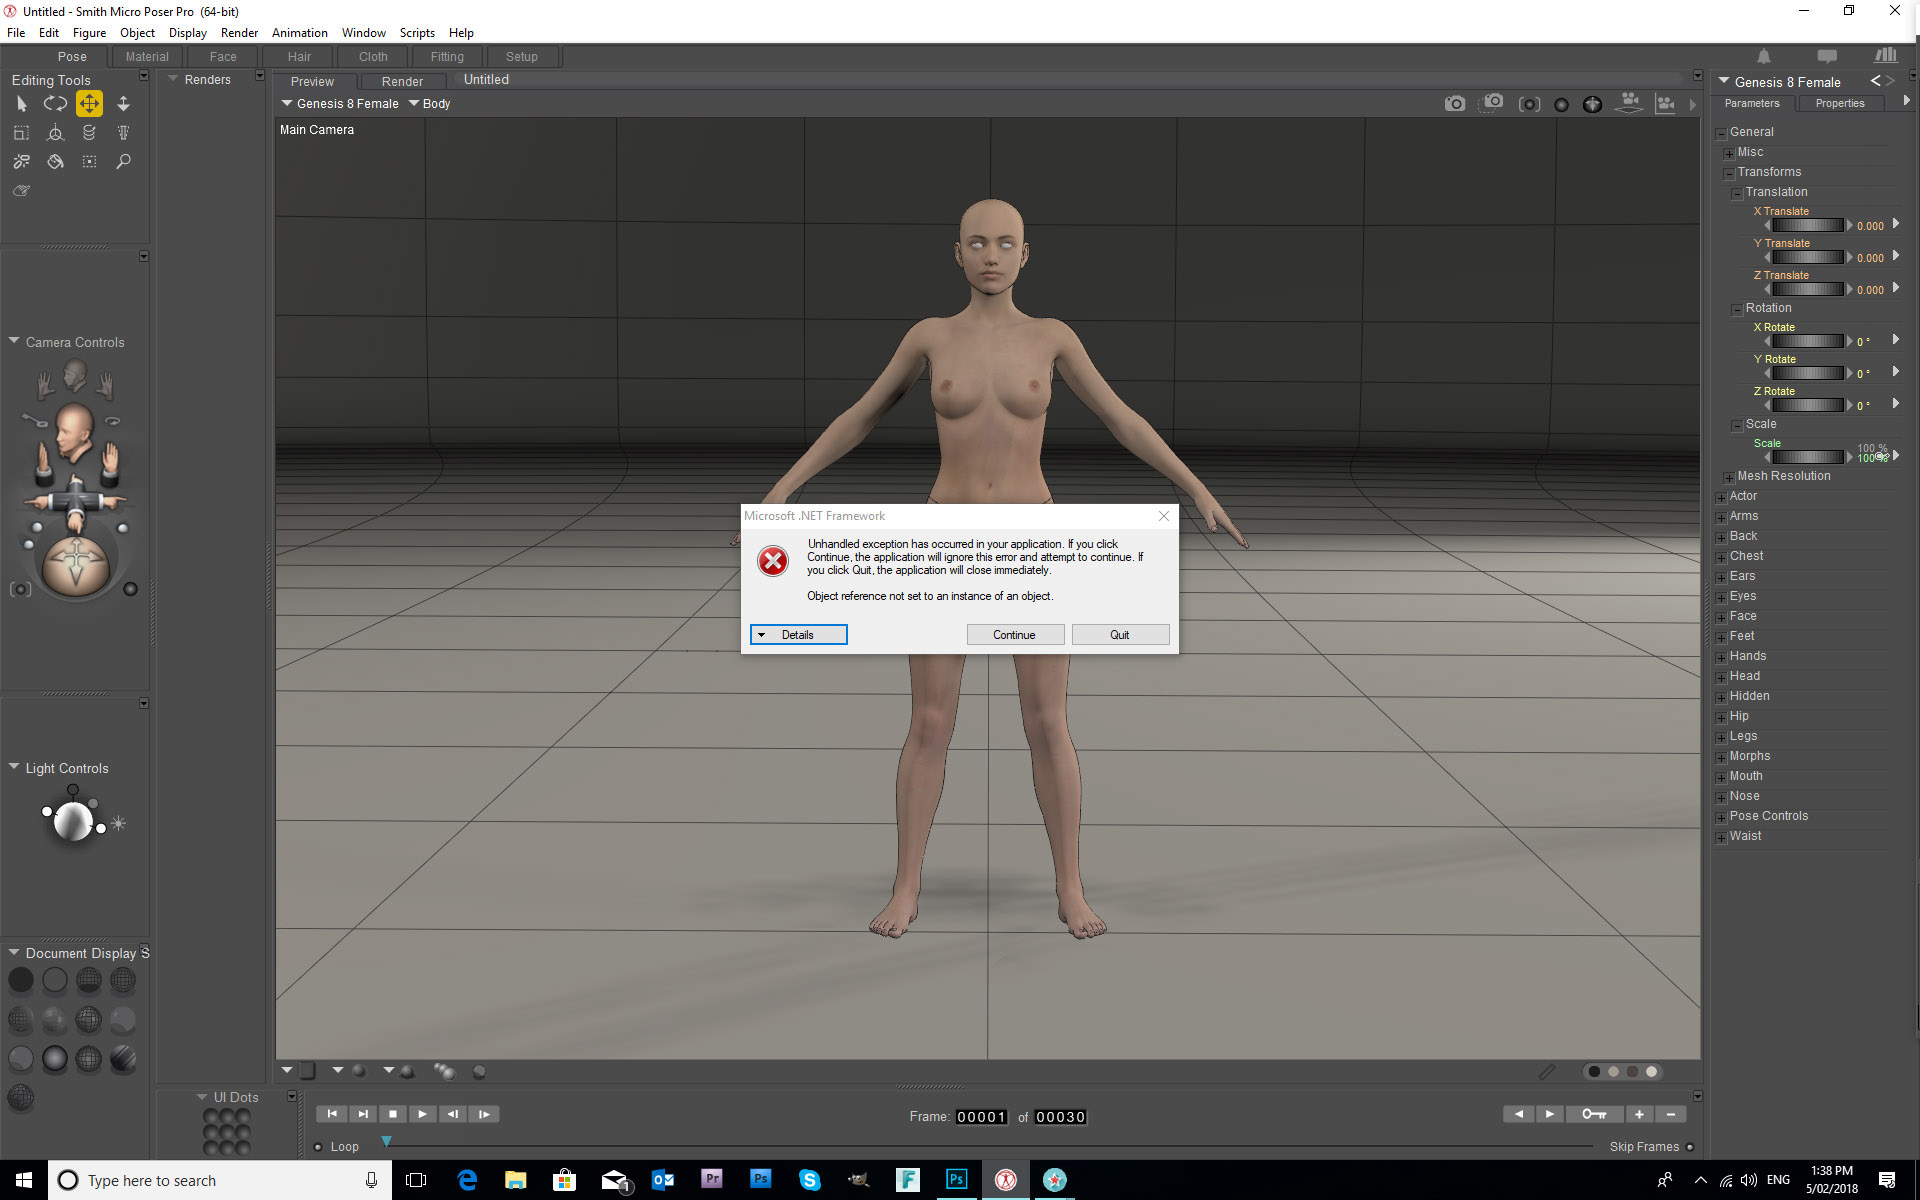Expand the Details section of error dialog
Image resolution: width=1920 pixels, height=1200 pixels.
pyautogui.click(x=798, y=635)
